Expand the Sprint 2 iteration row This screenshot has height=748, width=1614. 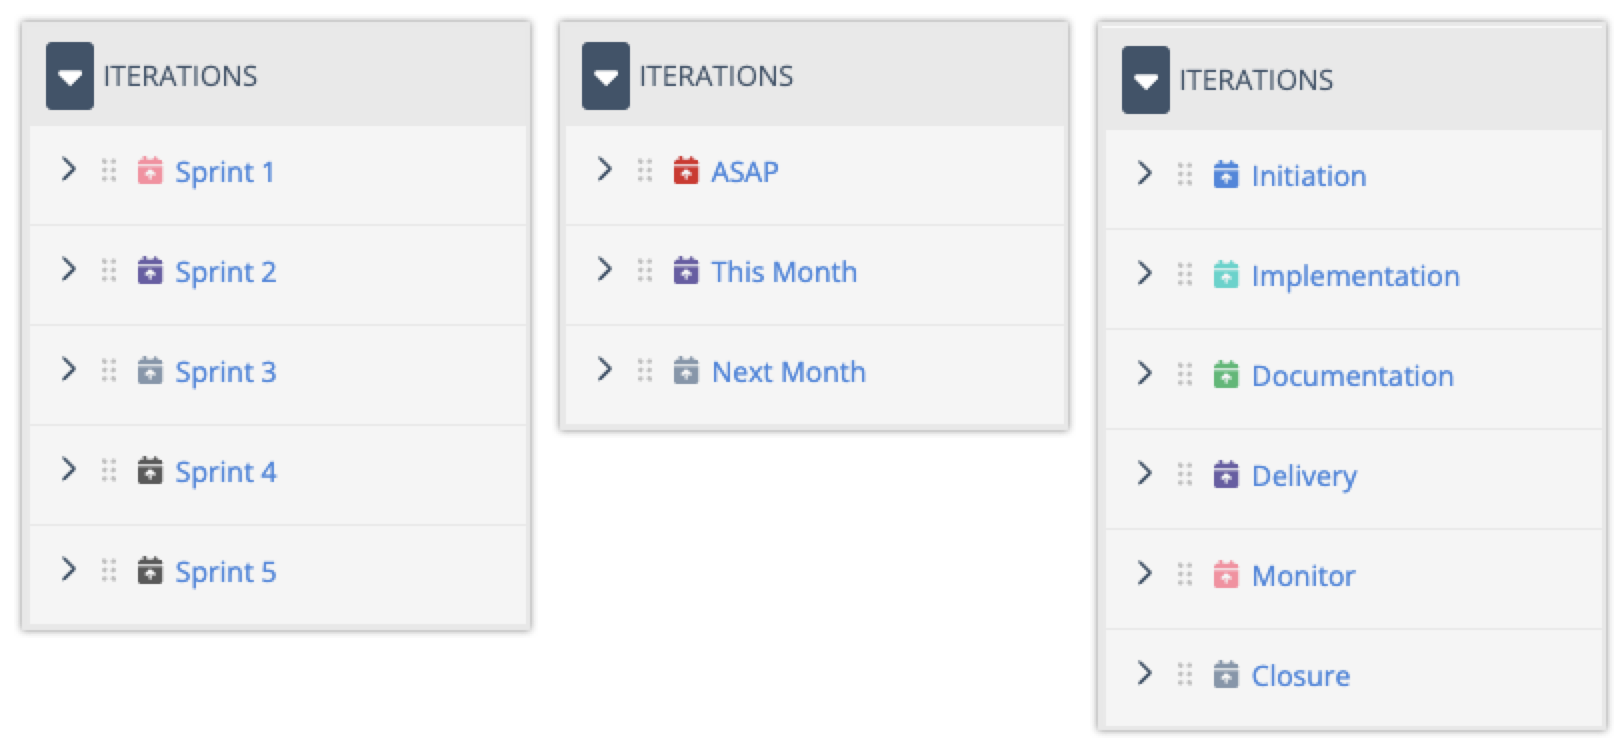coord(68,269)
